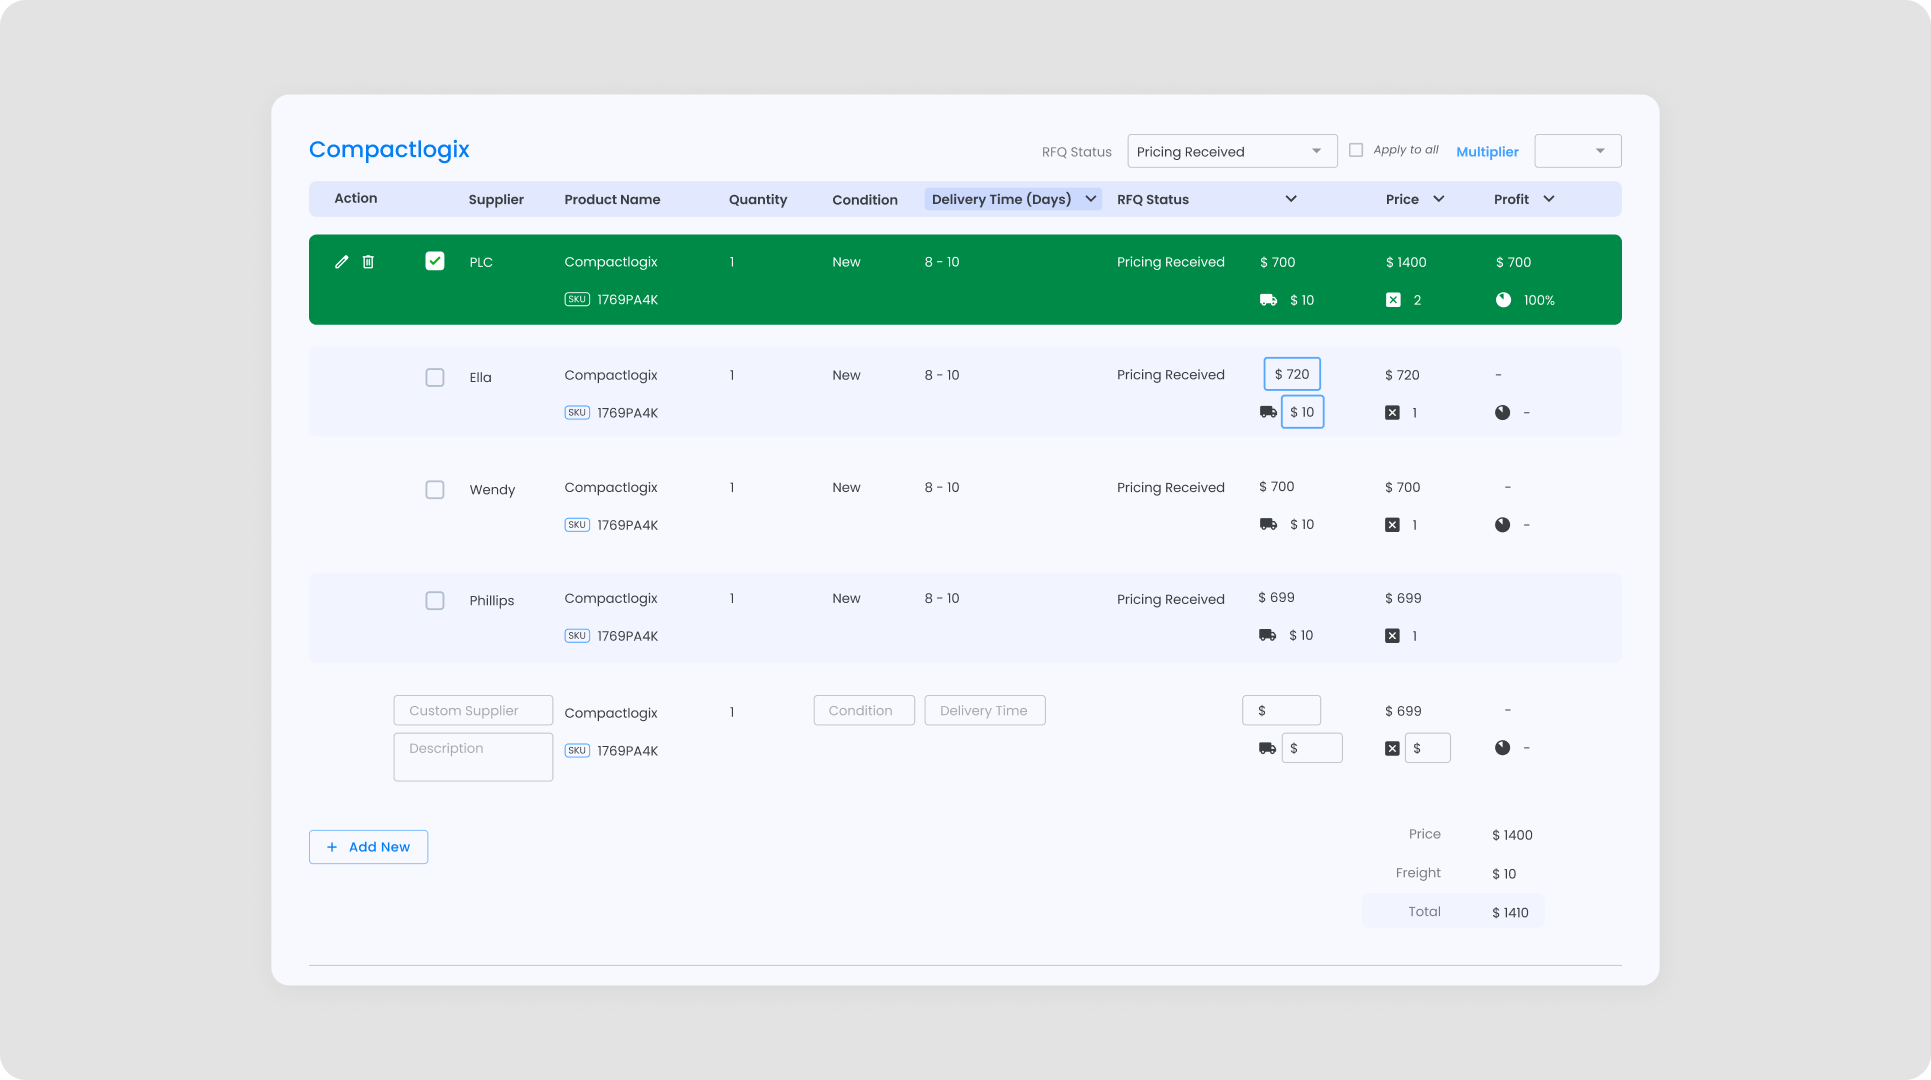
Task: Click the truck icon in custom supplier row
Action: point(1267,748)
